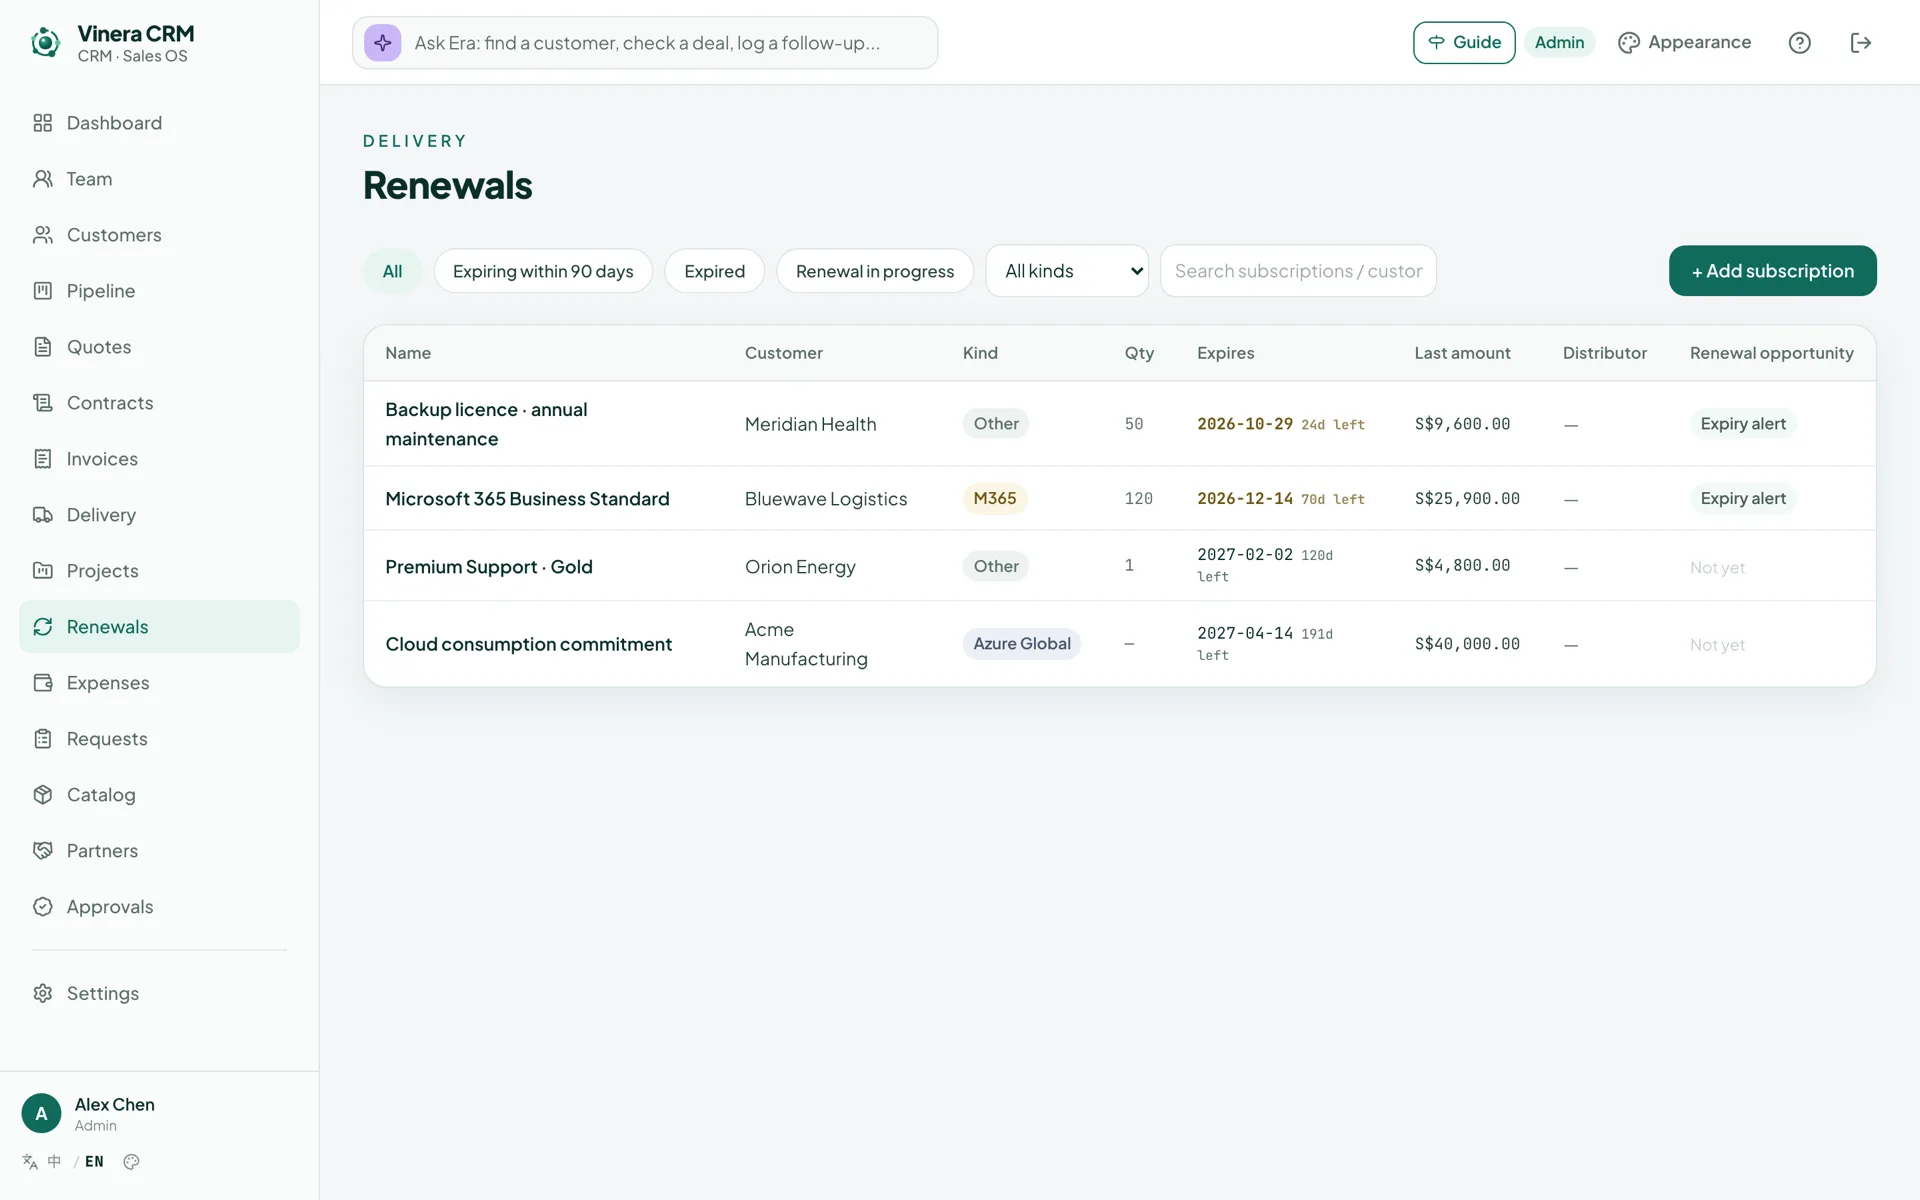Select the Pipeline board icon
The image size is (1920, 1200).
pyautogui.click(x=42, y=291)
